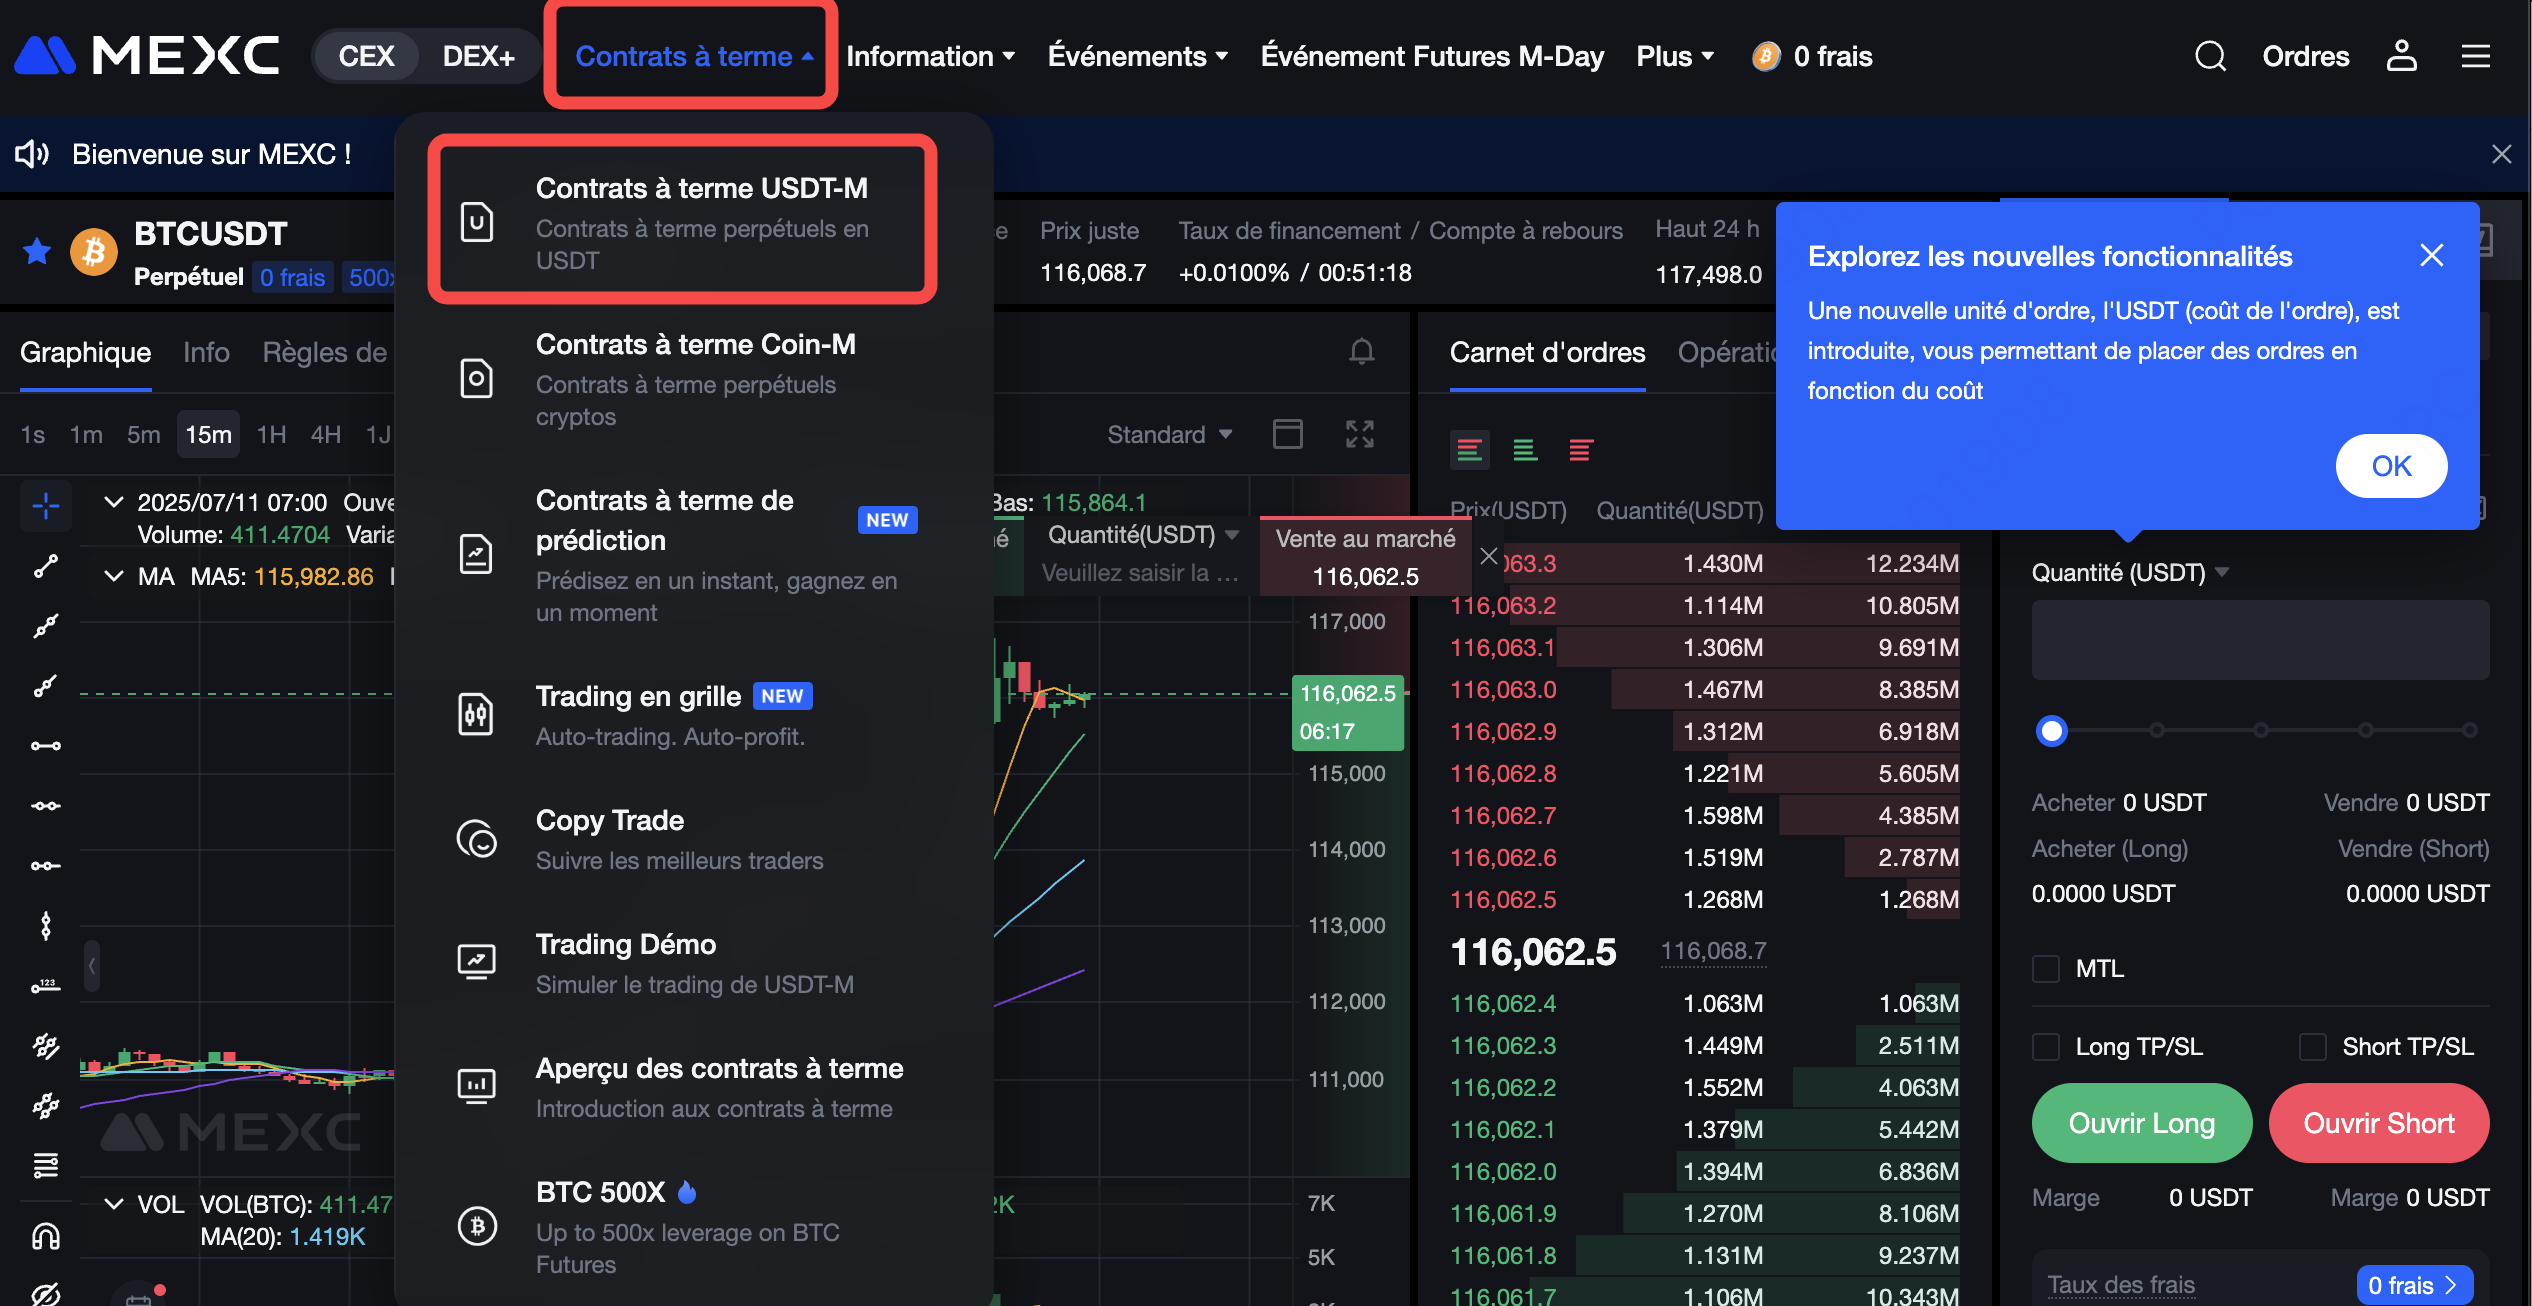Viewport: 2532px width, 1306px height.
Task: Click the price alert bell icon
Action: 1361,352
